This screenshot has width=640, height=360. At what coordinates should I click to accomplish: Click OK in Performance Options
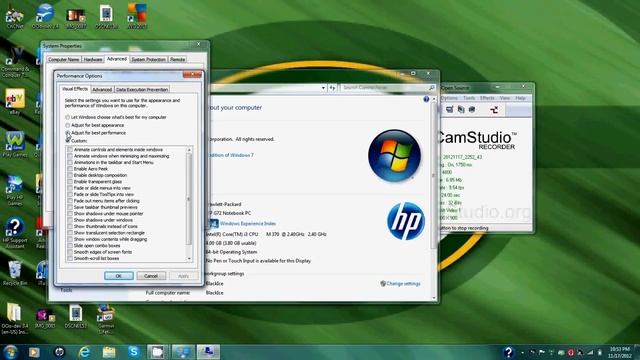pyautogui.click(x=118, y=276)
